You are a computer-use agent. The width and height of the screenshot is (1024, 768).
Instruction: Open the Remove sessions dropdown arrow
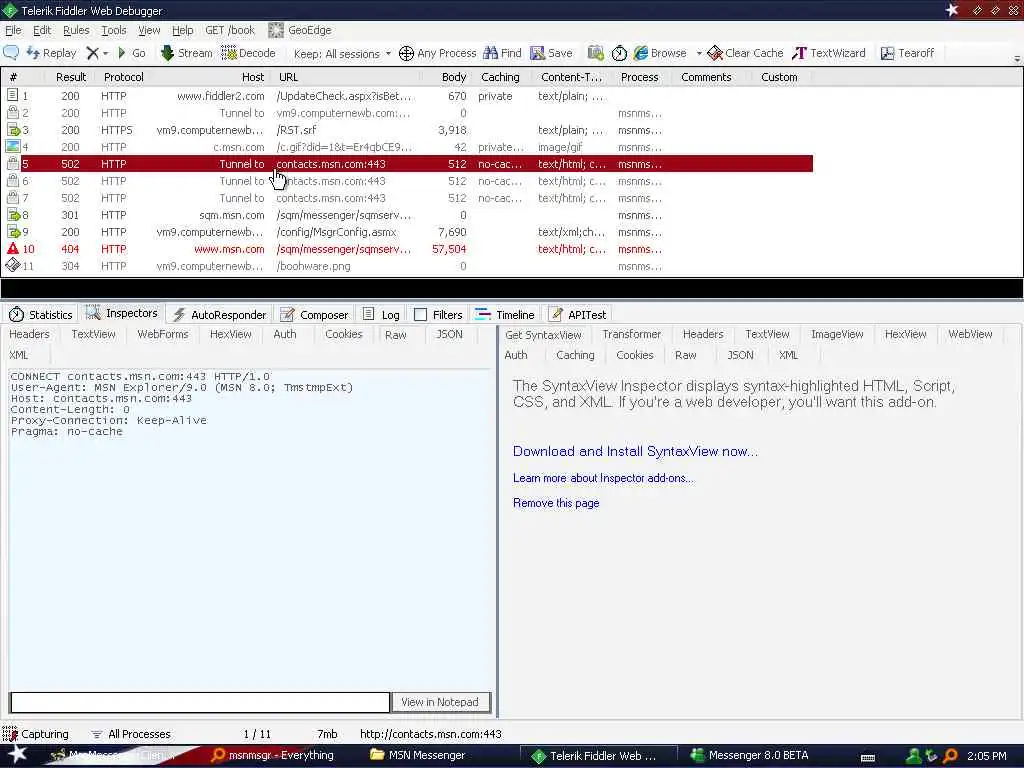point(104,53)
